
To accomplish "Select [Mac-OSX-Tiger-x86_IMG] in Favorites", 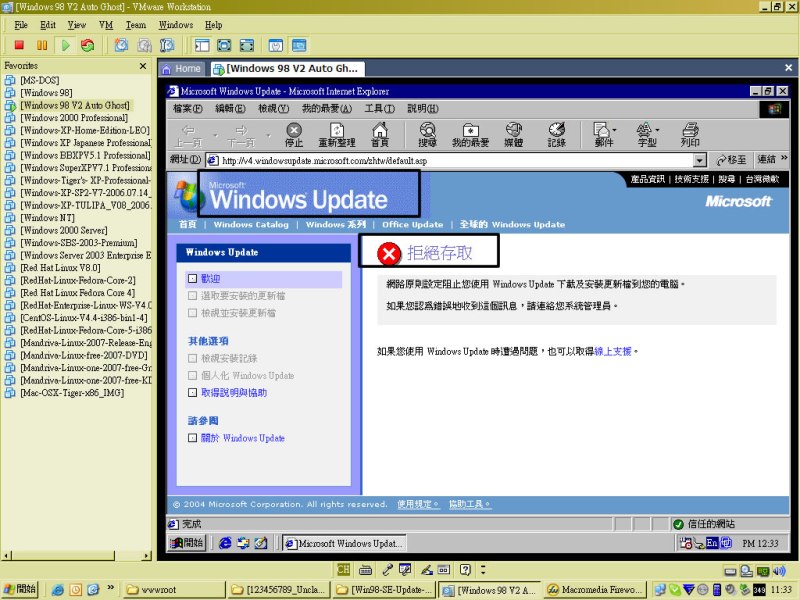I will (x=72, y=393).
